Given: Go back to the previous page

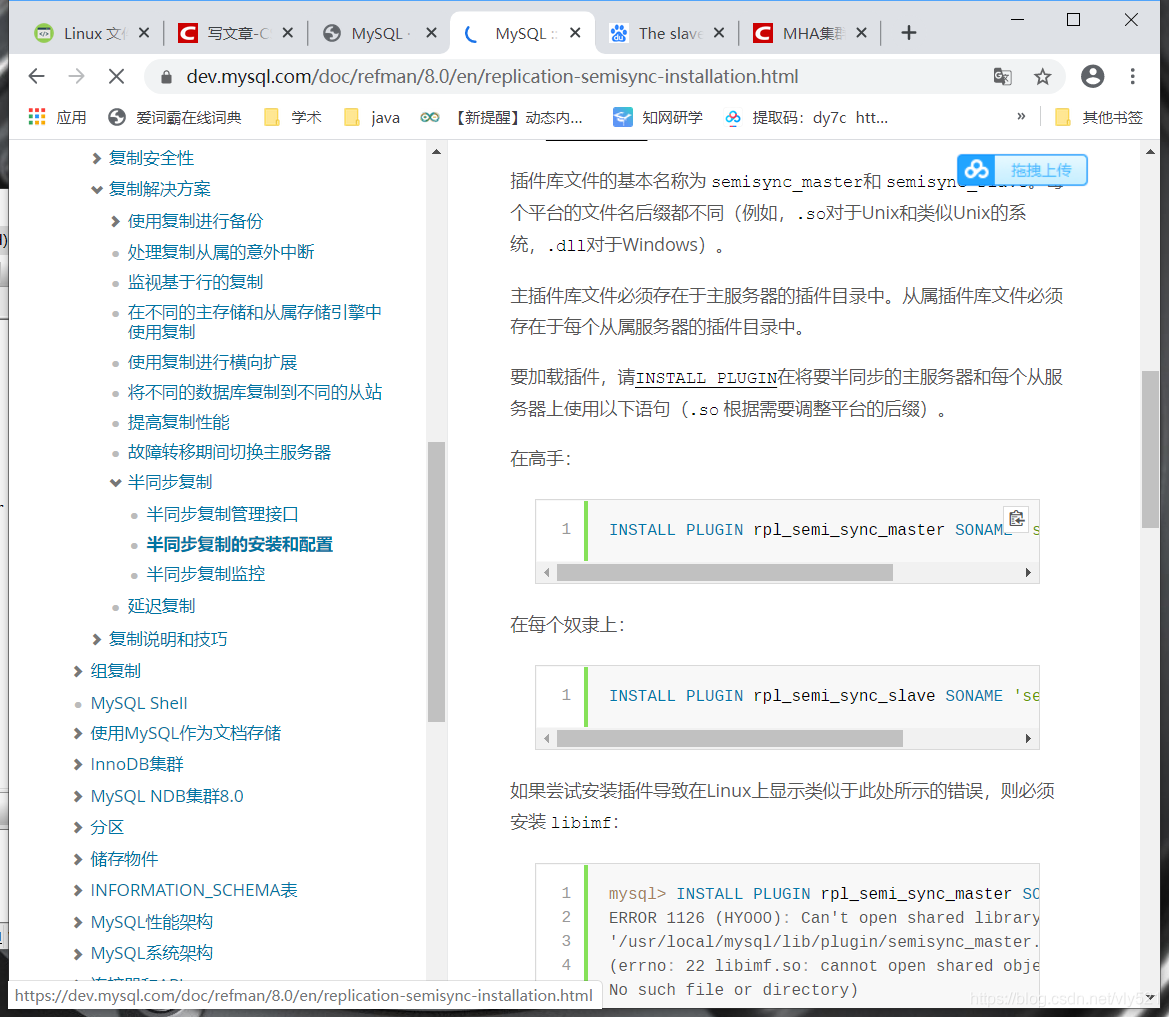Looking at the screenshot, I should (37, 76).
